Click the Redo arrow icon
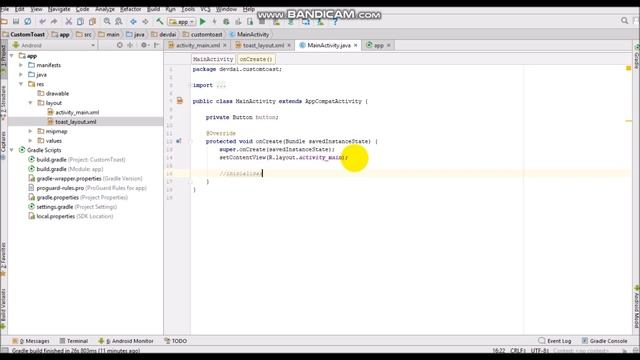 (54, 21)
